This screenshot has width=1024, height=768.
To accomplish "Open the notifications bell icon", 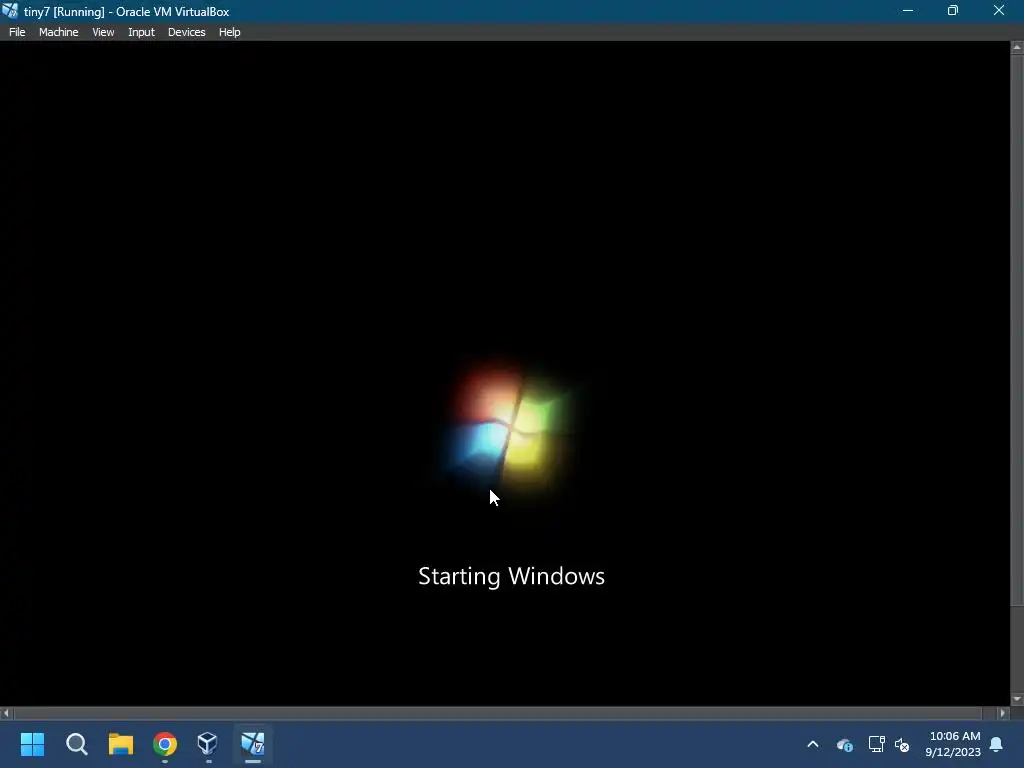I will tap(997, 744).
